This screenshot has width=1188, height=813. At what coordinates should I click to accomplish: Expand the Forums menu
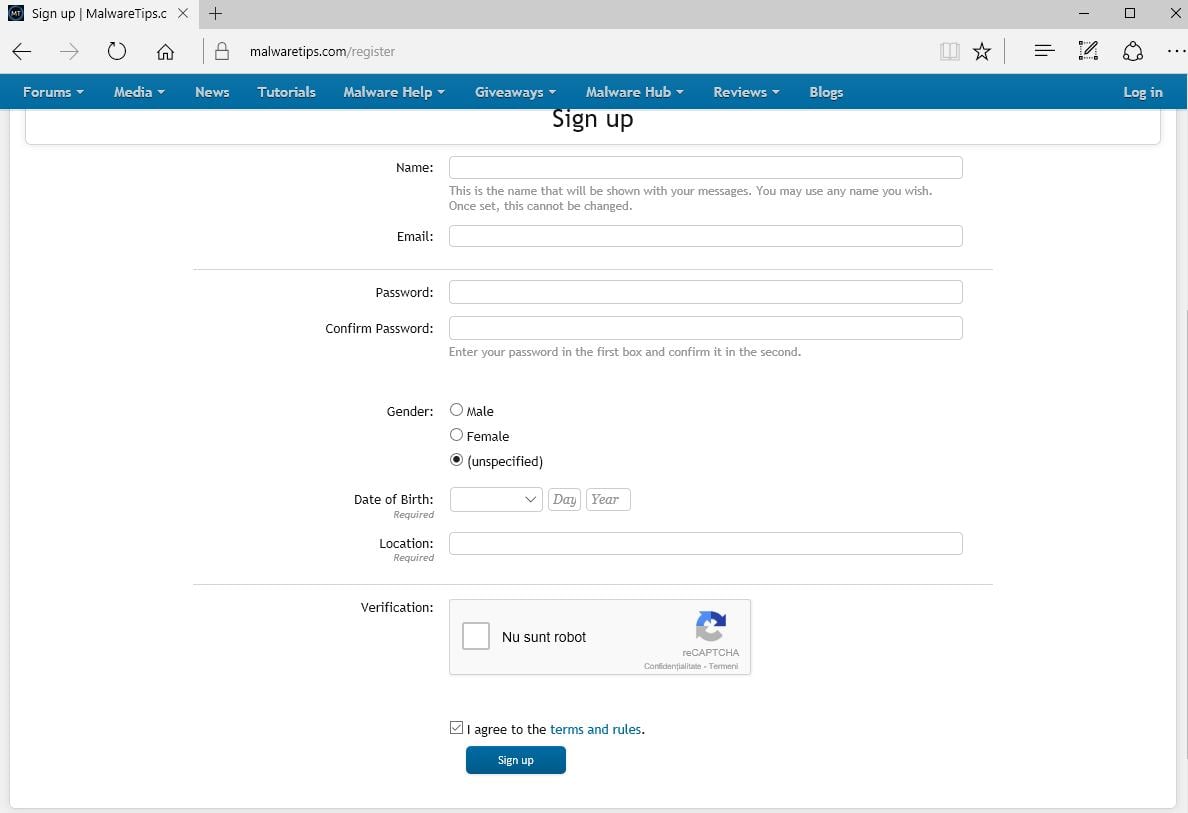pyautogui.click(x=53, y=92)
